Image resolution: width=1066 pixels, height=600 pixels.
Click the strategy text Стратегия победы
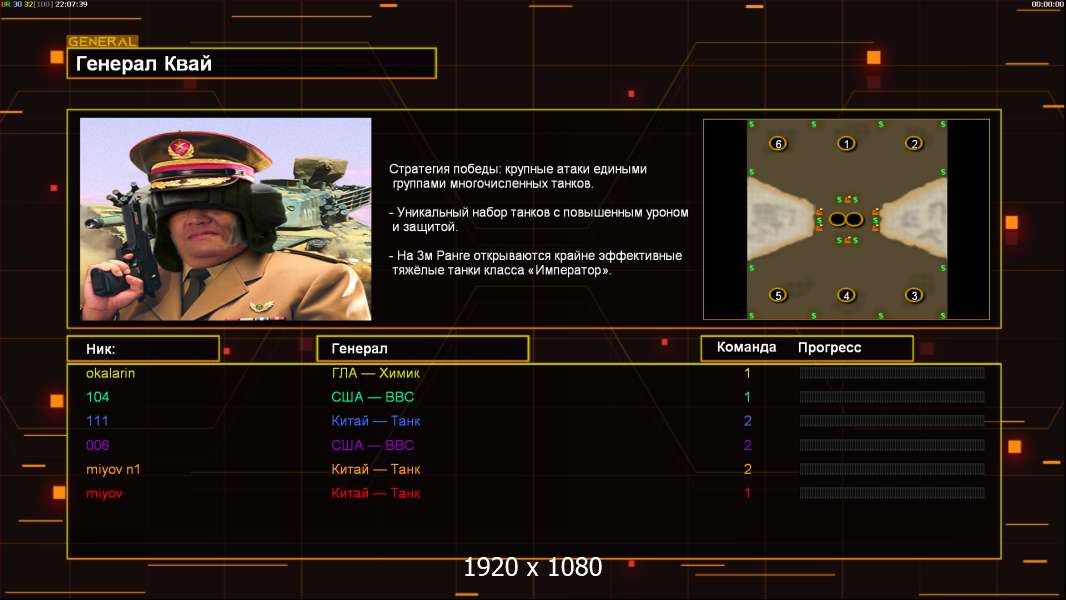pos(518,176)
